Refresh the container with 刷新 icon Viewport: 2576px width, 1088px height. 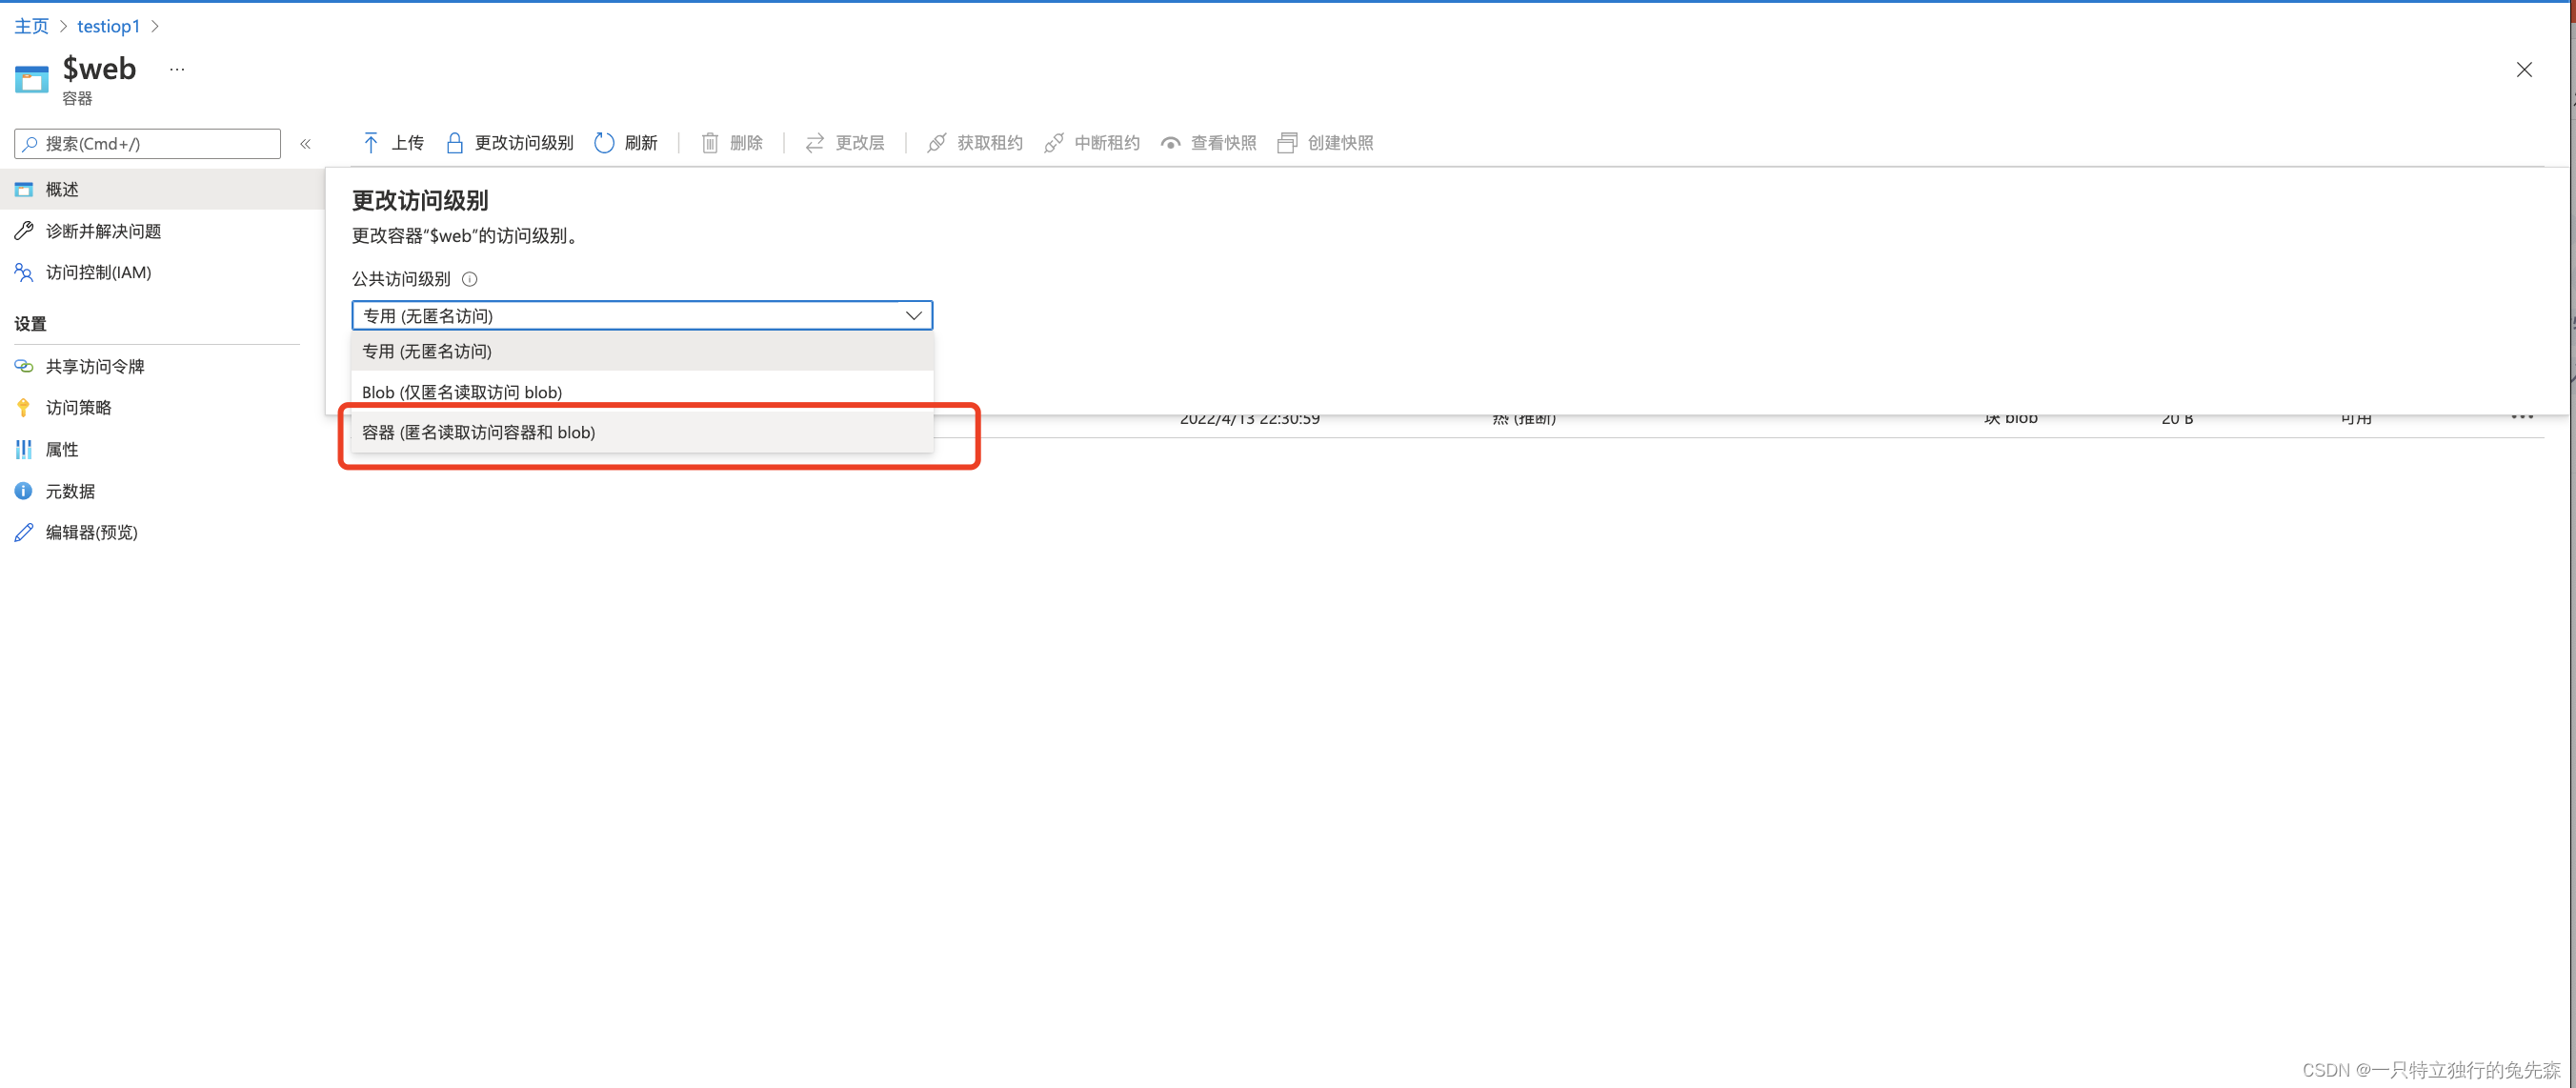pyautogui.click(x=604, y=143)
